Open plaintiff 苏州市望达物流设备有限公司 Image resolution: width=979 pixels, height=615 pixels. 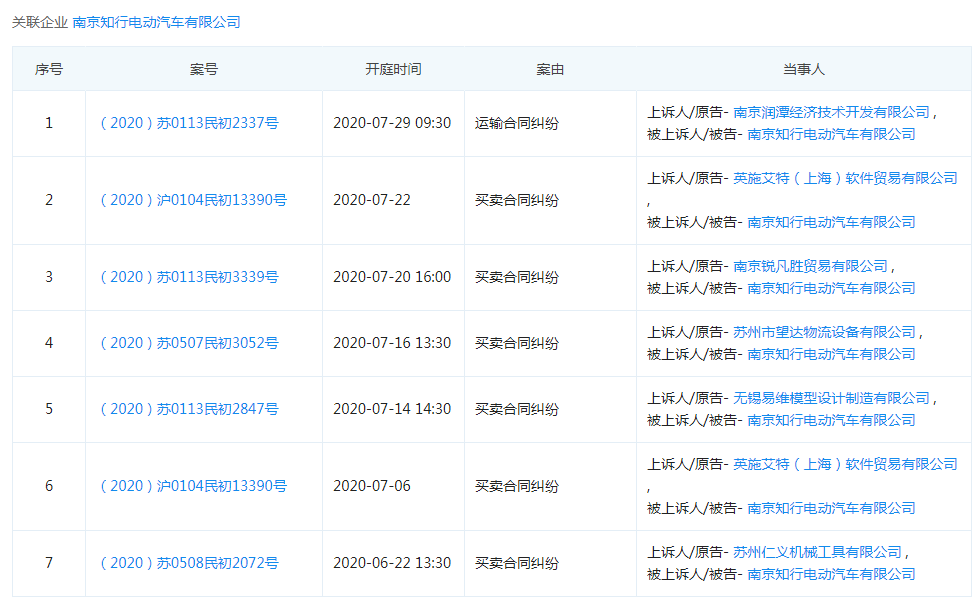pyautogui.click(x=824, y=333)
